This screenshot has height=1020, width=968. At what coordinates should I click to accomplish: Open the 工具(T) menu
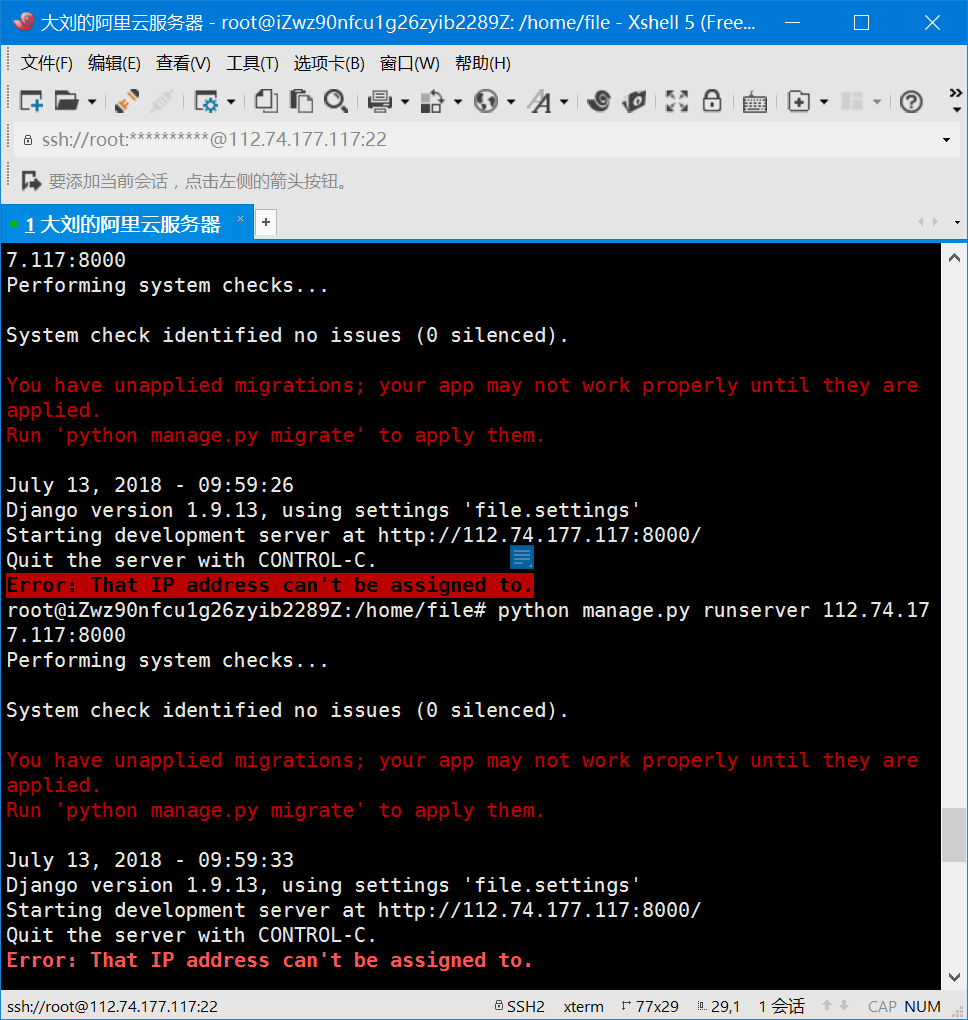(252, 64)
